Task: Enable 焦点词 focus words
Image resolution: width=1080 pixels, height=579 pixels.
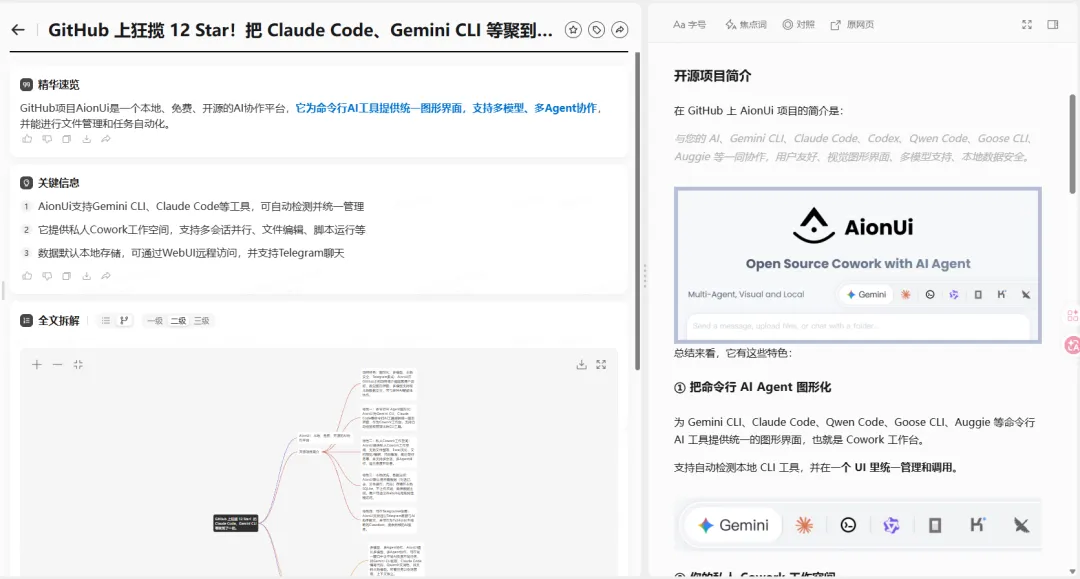Action: click(746, 25)
